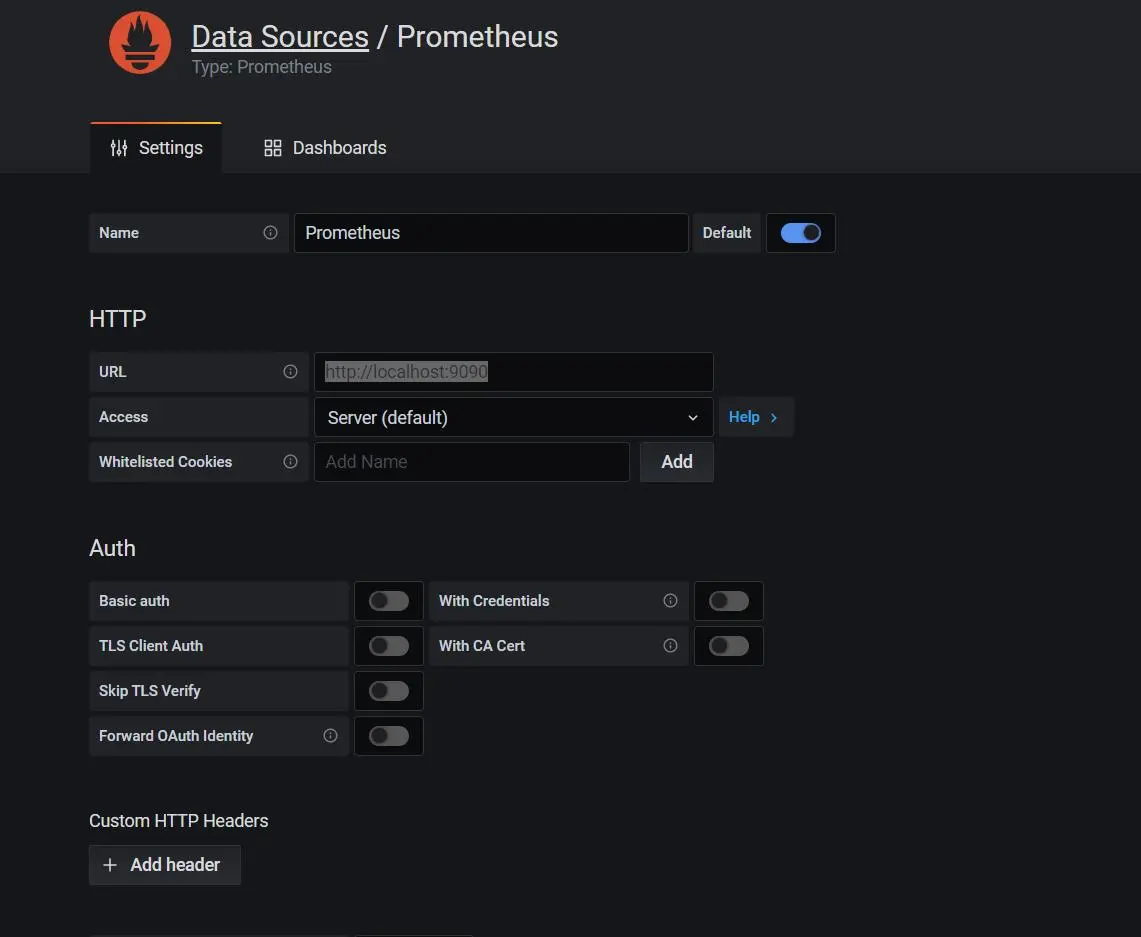Click the Add Name cookie field
The image size is (1141, 937).
(x=471, y=462)
